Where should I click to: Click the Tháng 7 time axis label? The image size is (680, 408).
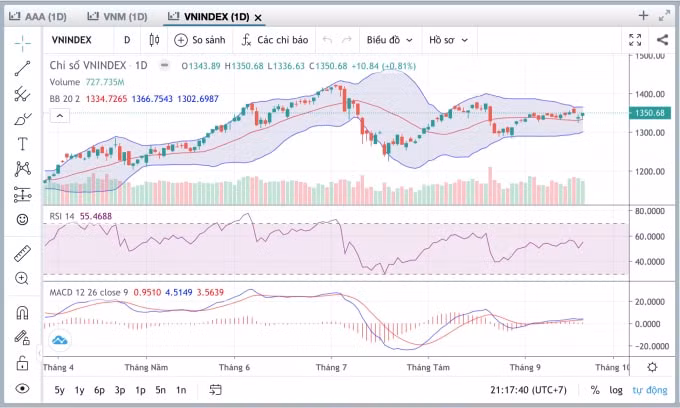tap(331, 368)
